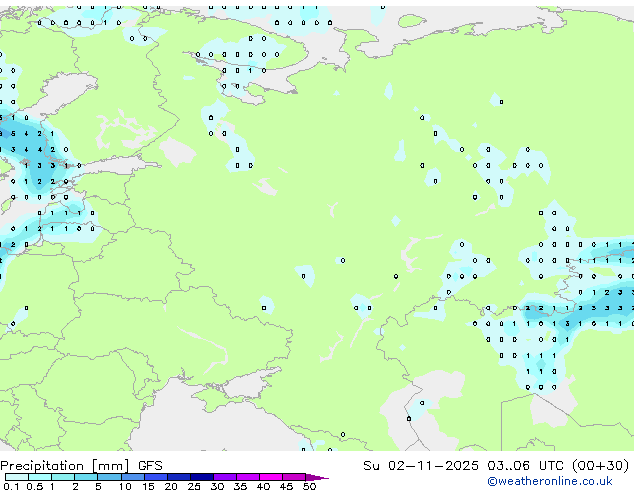Click the 25–30 mm navy legend swatch
Image resolution: width=634 pixels, height=490 pixels.
coord(202,477)
